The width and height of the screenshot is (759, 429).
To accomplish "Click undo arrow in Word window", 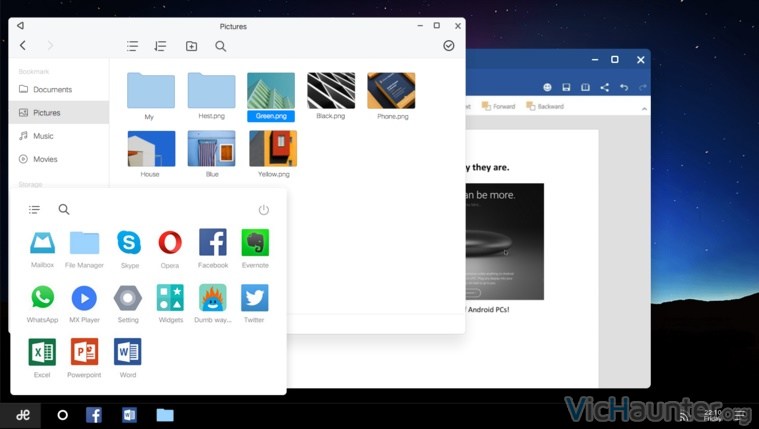I will (x=624, y=87).
